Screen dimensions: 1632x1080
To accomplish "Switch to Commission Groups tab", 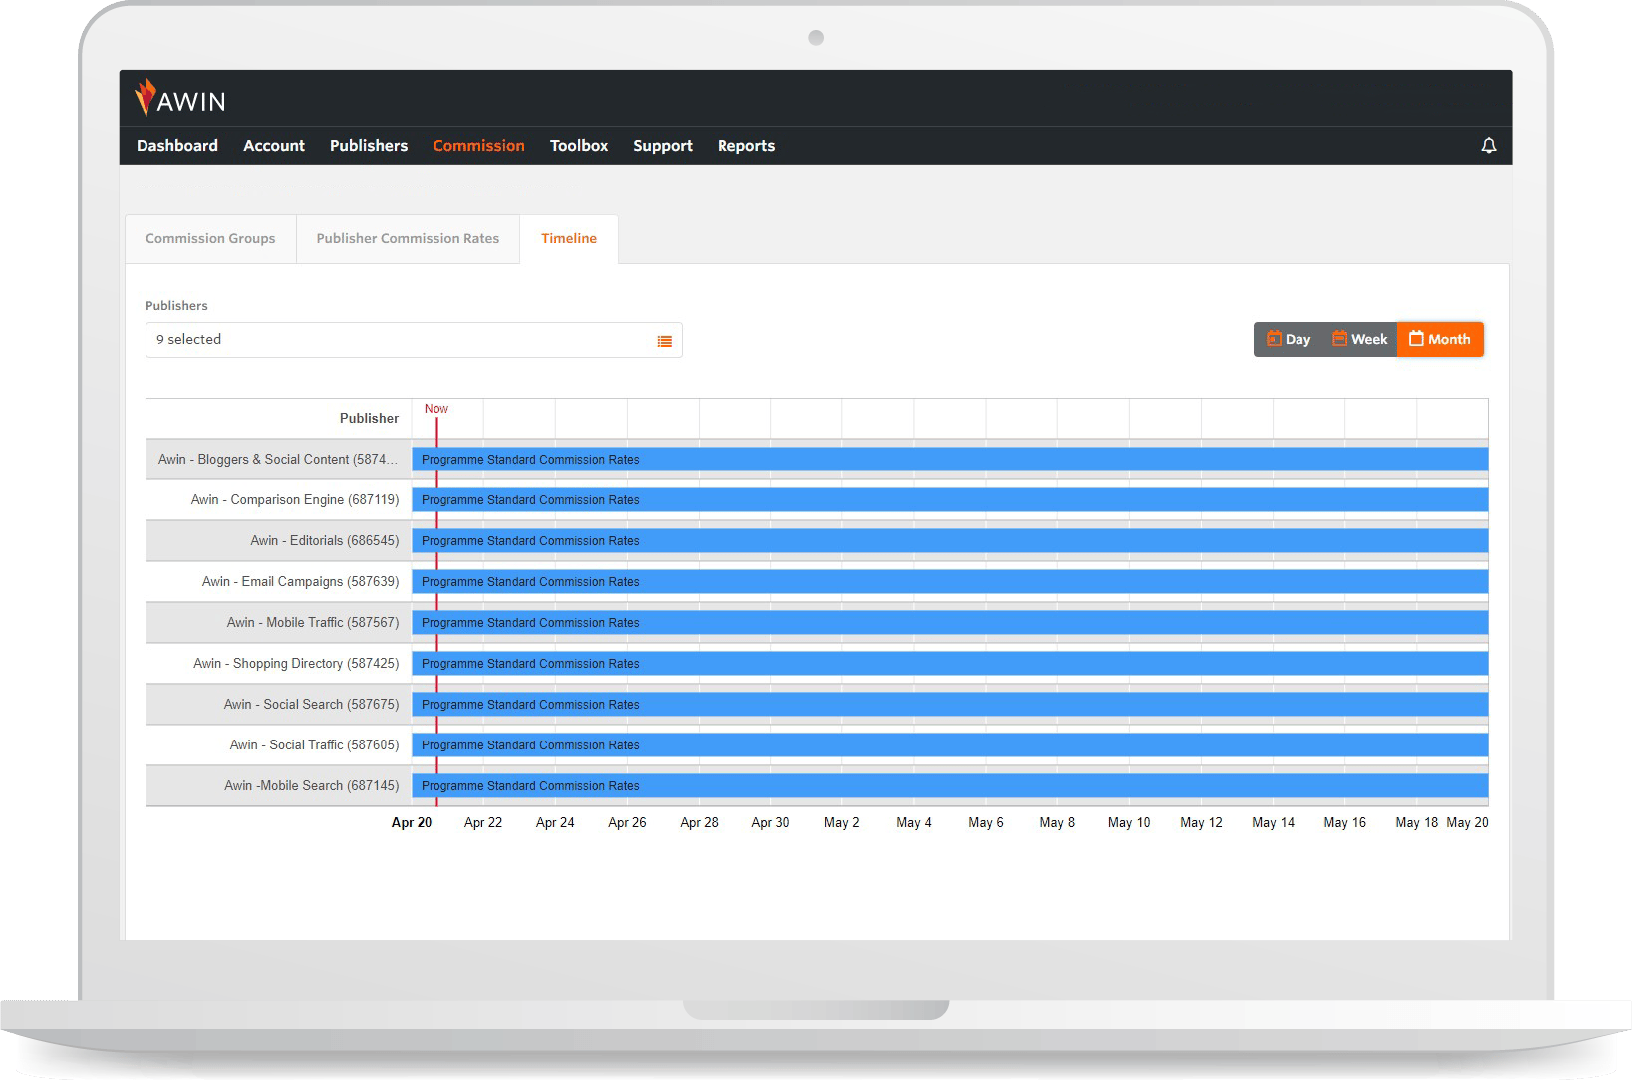I will [x=210, y=239].
